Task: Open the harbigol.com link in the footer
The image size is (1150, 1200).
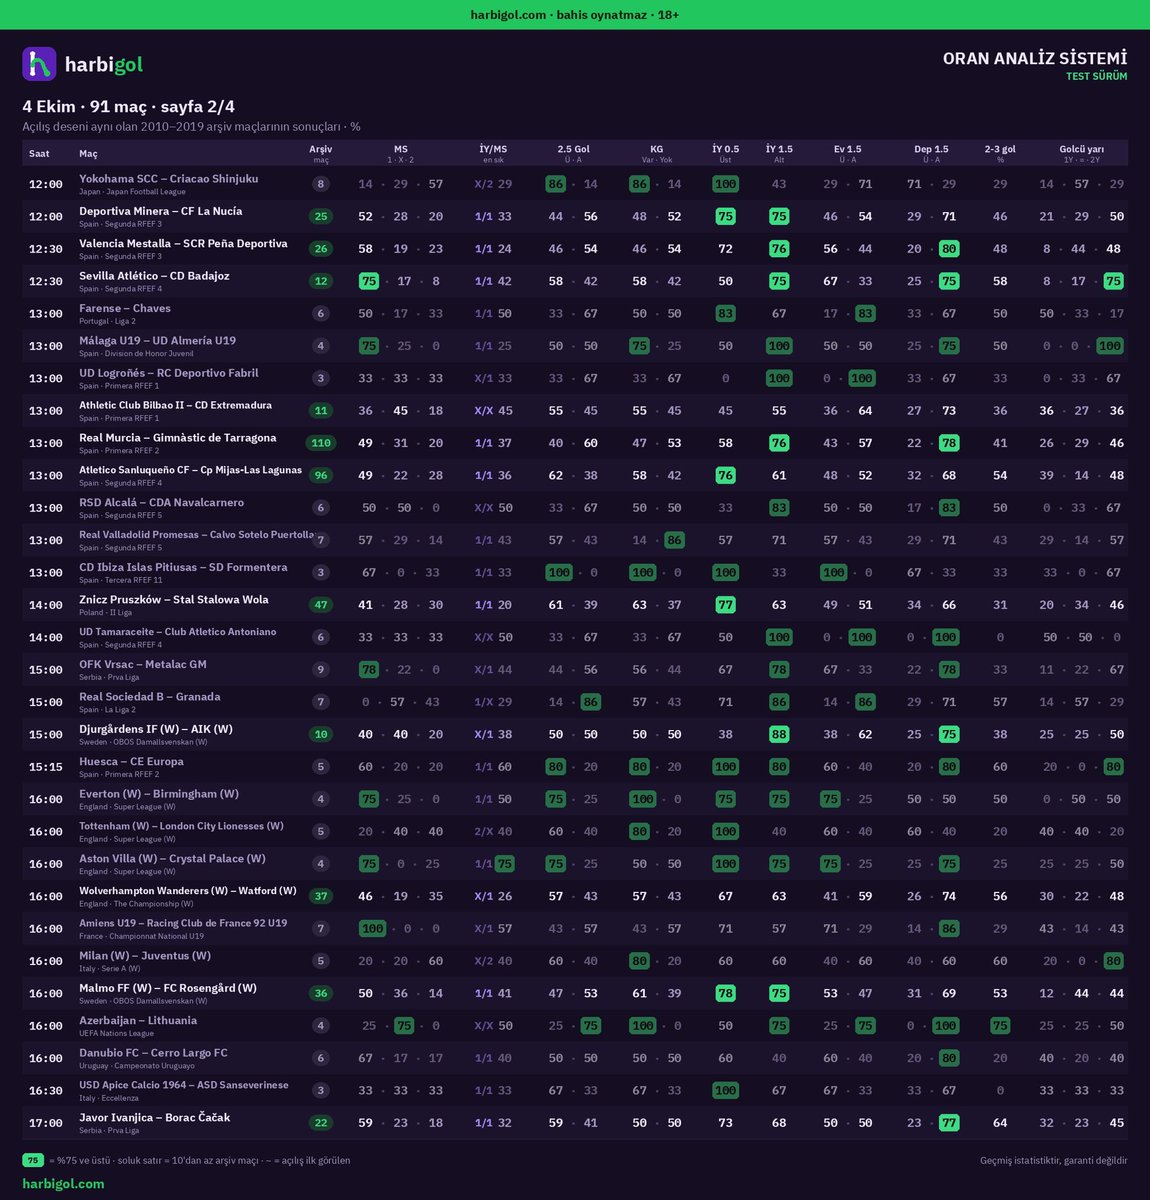Action: click(x=63, y=1184)
